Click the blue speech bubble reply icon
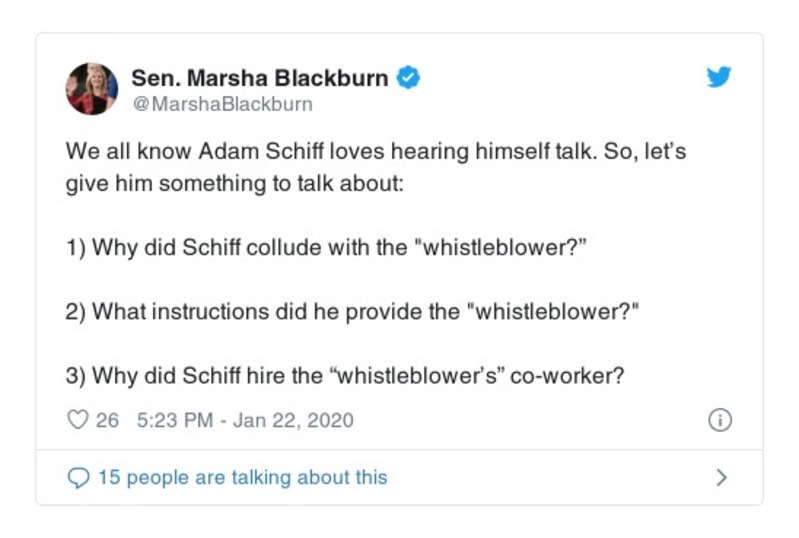 78,477
